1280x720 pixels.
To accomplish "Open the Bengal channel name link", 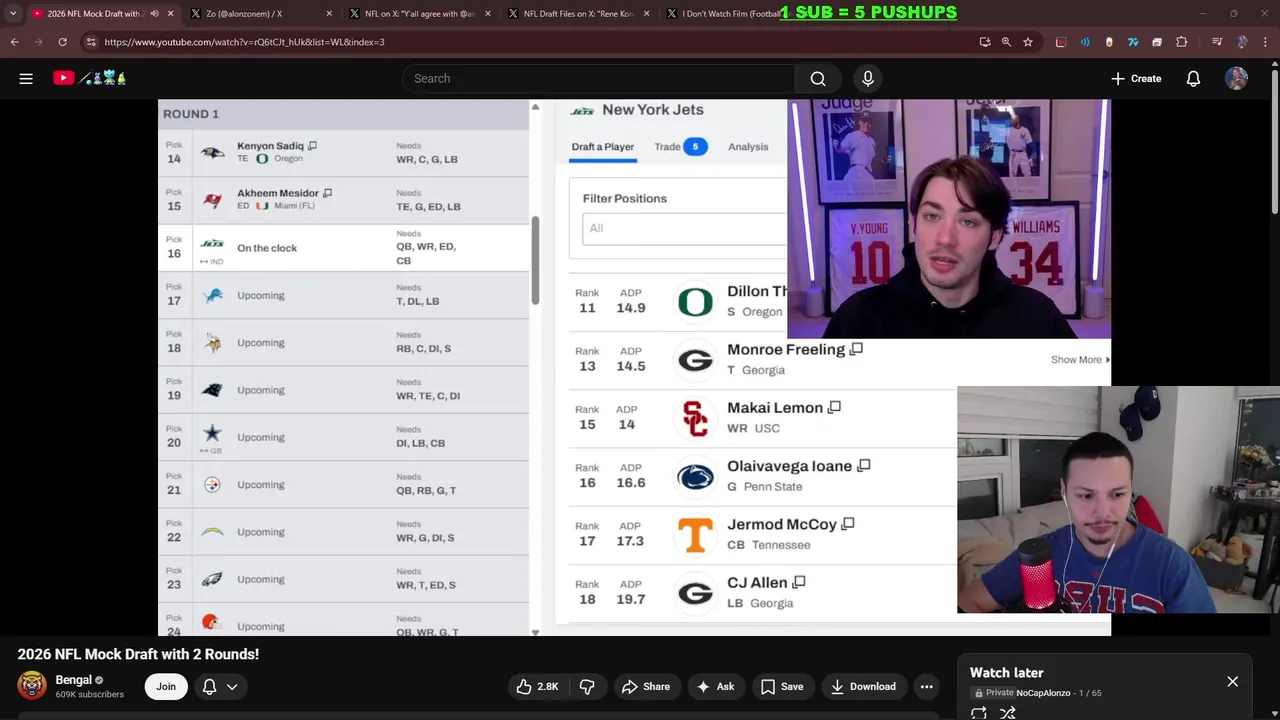I will (73, 680).
